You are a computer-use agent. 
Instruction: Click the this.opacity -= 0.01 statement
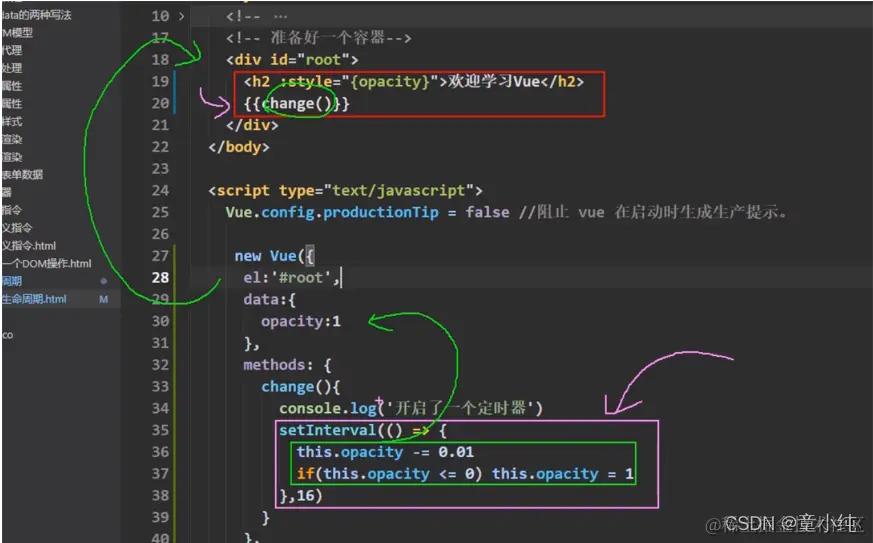point(385,452)
